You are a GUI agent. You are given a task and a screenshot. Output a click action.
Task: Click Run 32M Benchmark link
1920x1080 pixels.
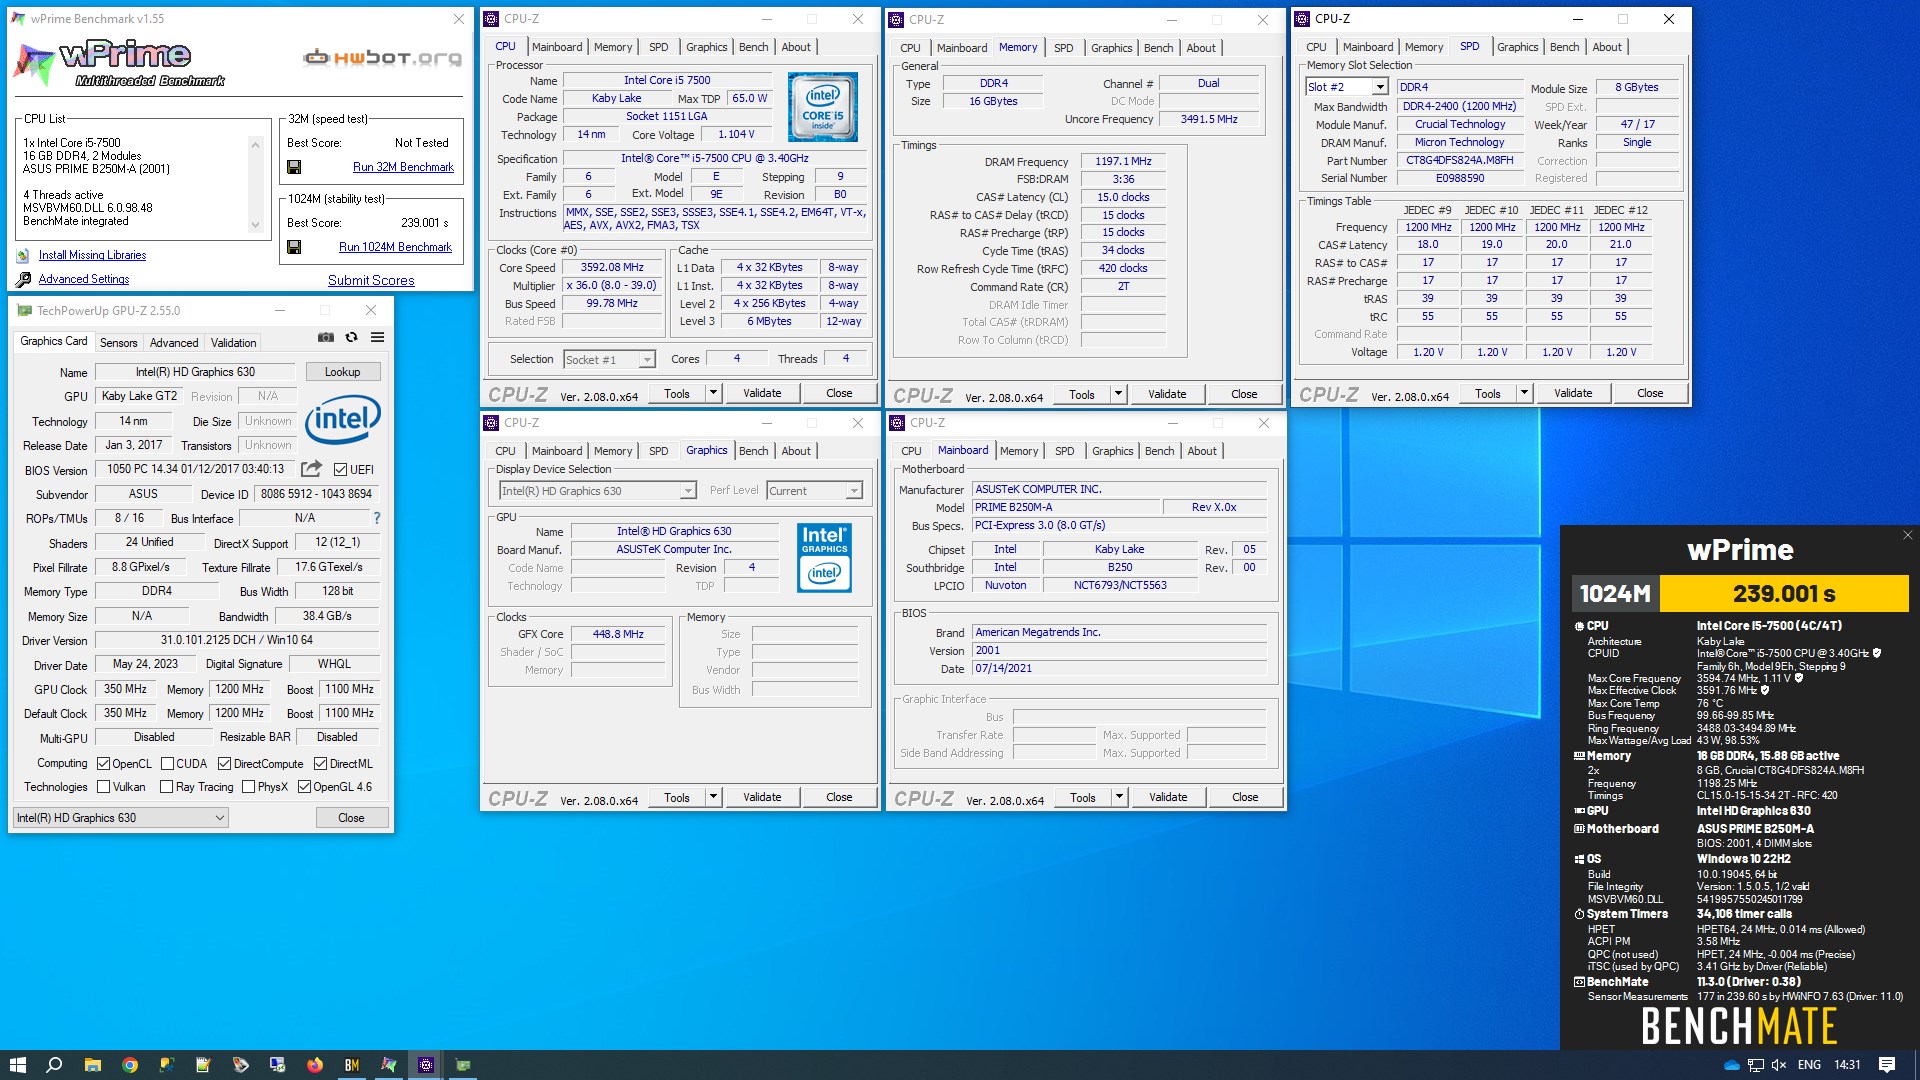pyautogui.click(x=403, y=167)
